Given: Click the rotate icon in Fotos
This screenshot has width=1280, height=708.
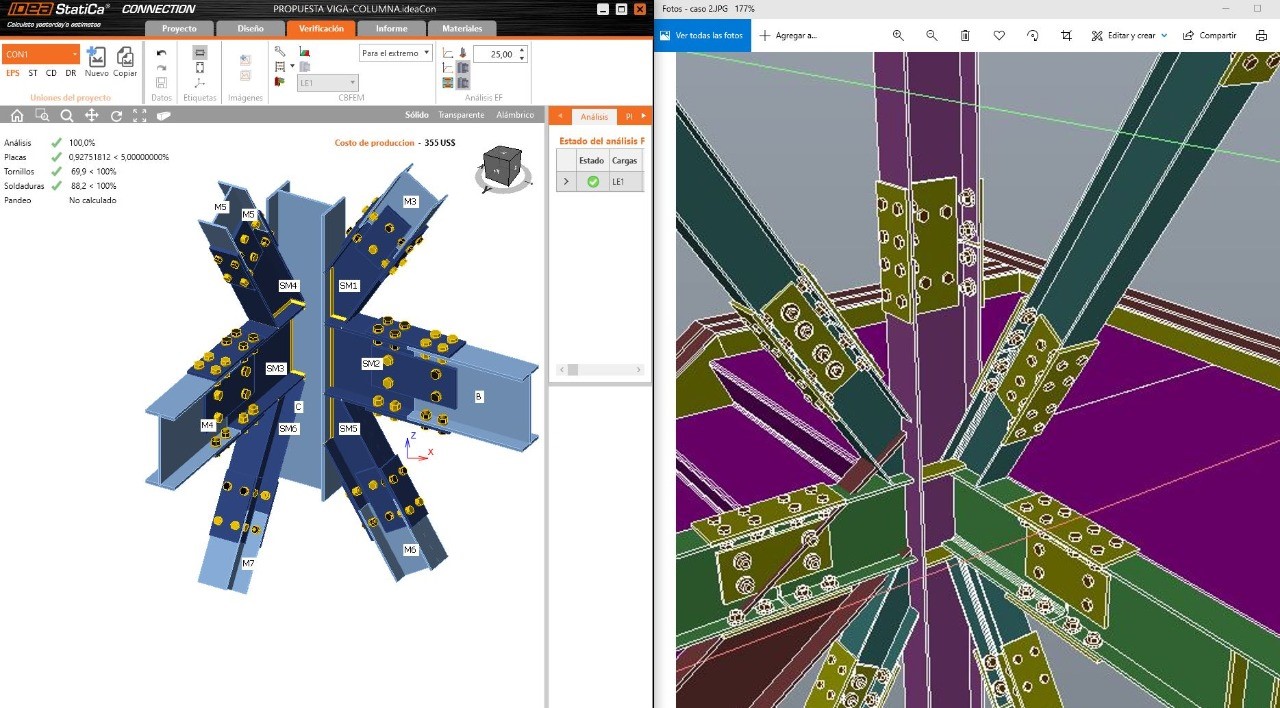Looking at the screenshot, I should (x=1033, y=36).
